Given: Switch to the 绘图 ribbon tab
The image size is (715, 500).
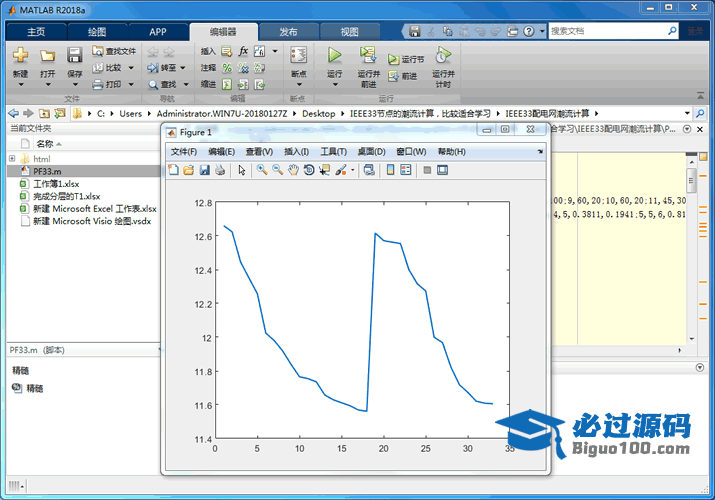Looking at the screenshot, I should click(x=97, y=32).
